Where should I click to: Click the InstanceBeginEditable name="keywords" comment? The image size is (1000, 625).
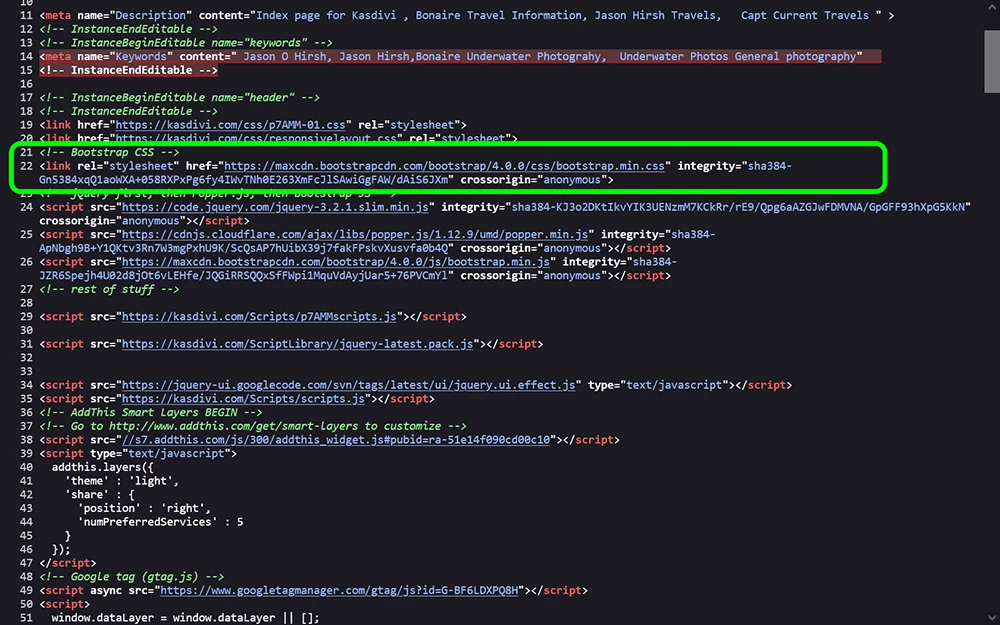(x=186, y=43)
